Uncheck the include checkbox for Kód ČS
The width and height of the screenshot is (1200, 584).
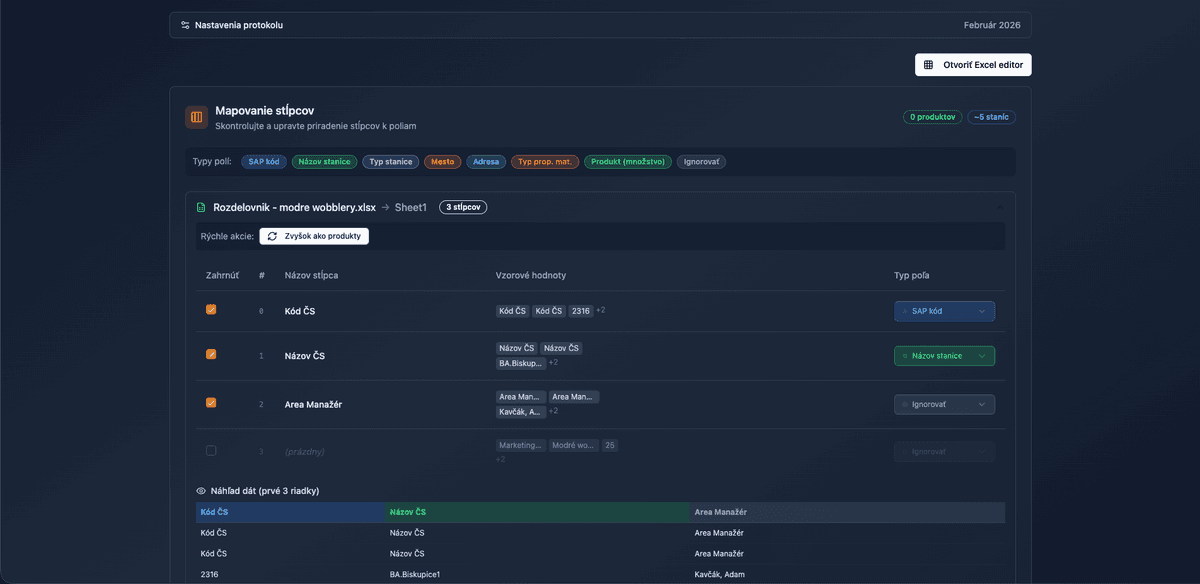point(211,310)
